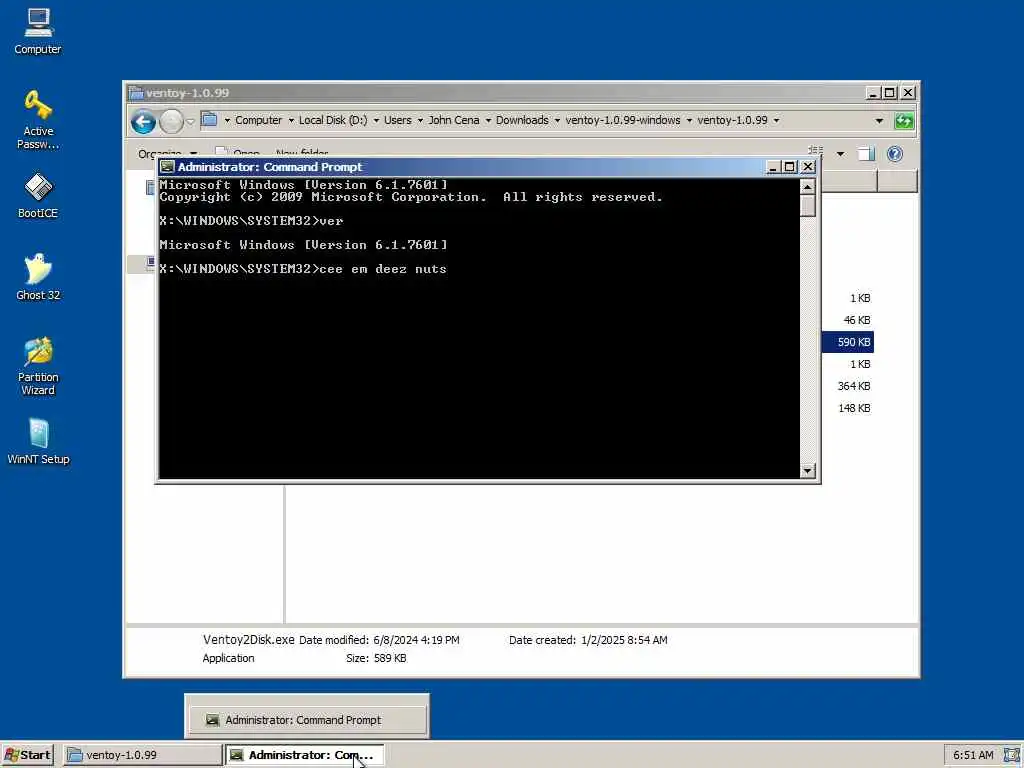The width and height of the screenshot is (1024, 768).
Task: Click the system tray clock 6:51 AM
Action: (x=973, y=755)
